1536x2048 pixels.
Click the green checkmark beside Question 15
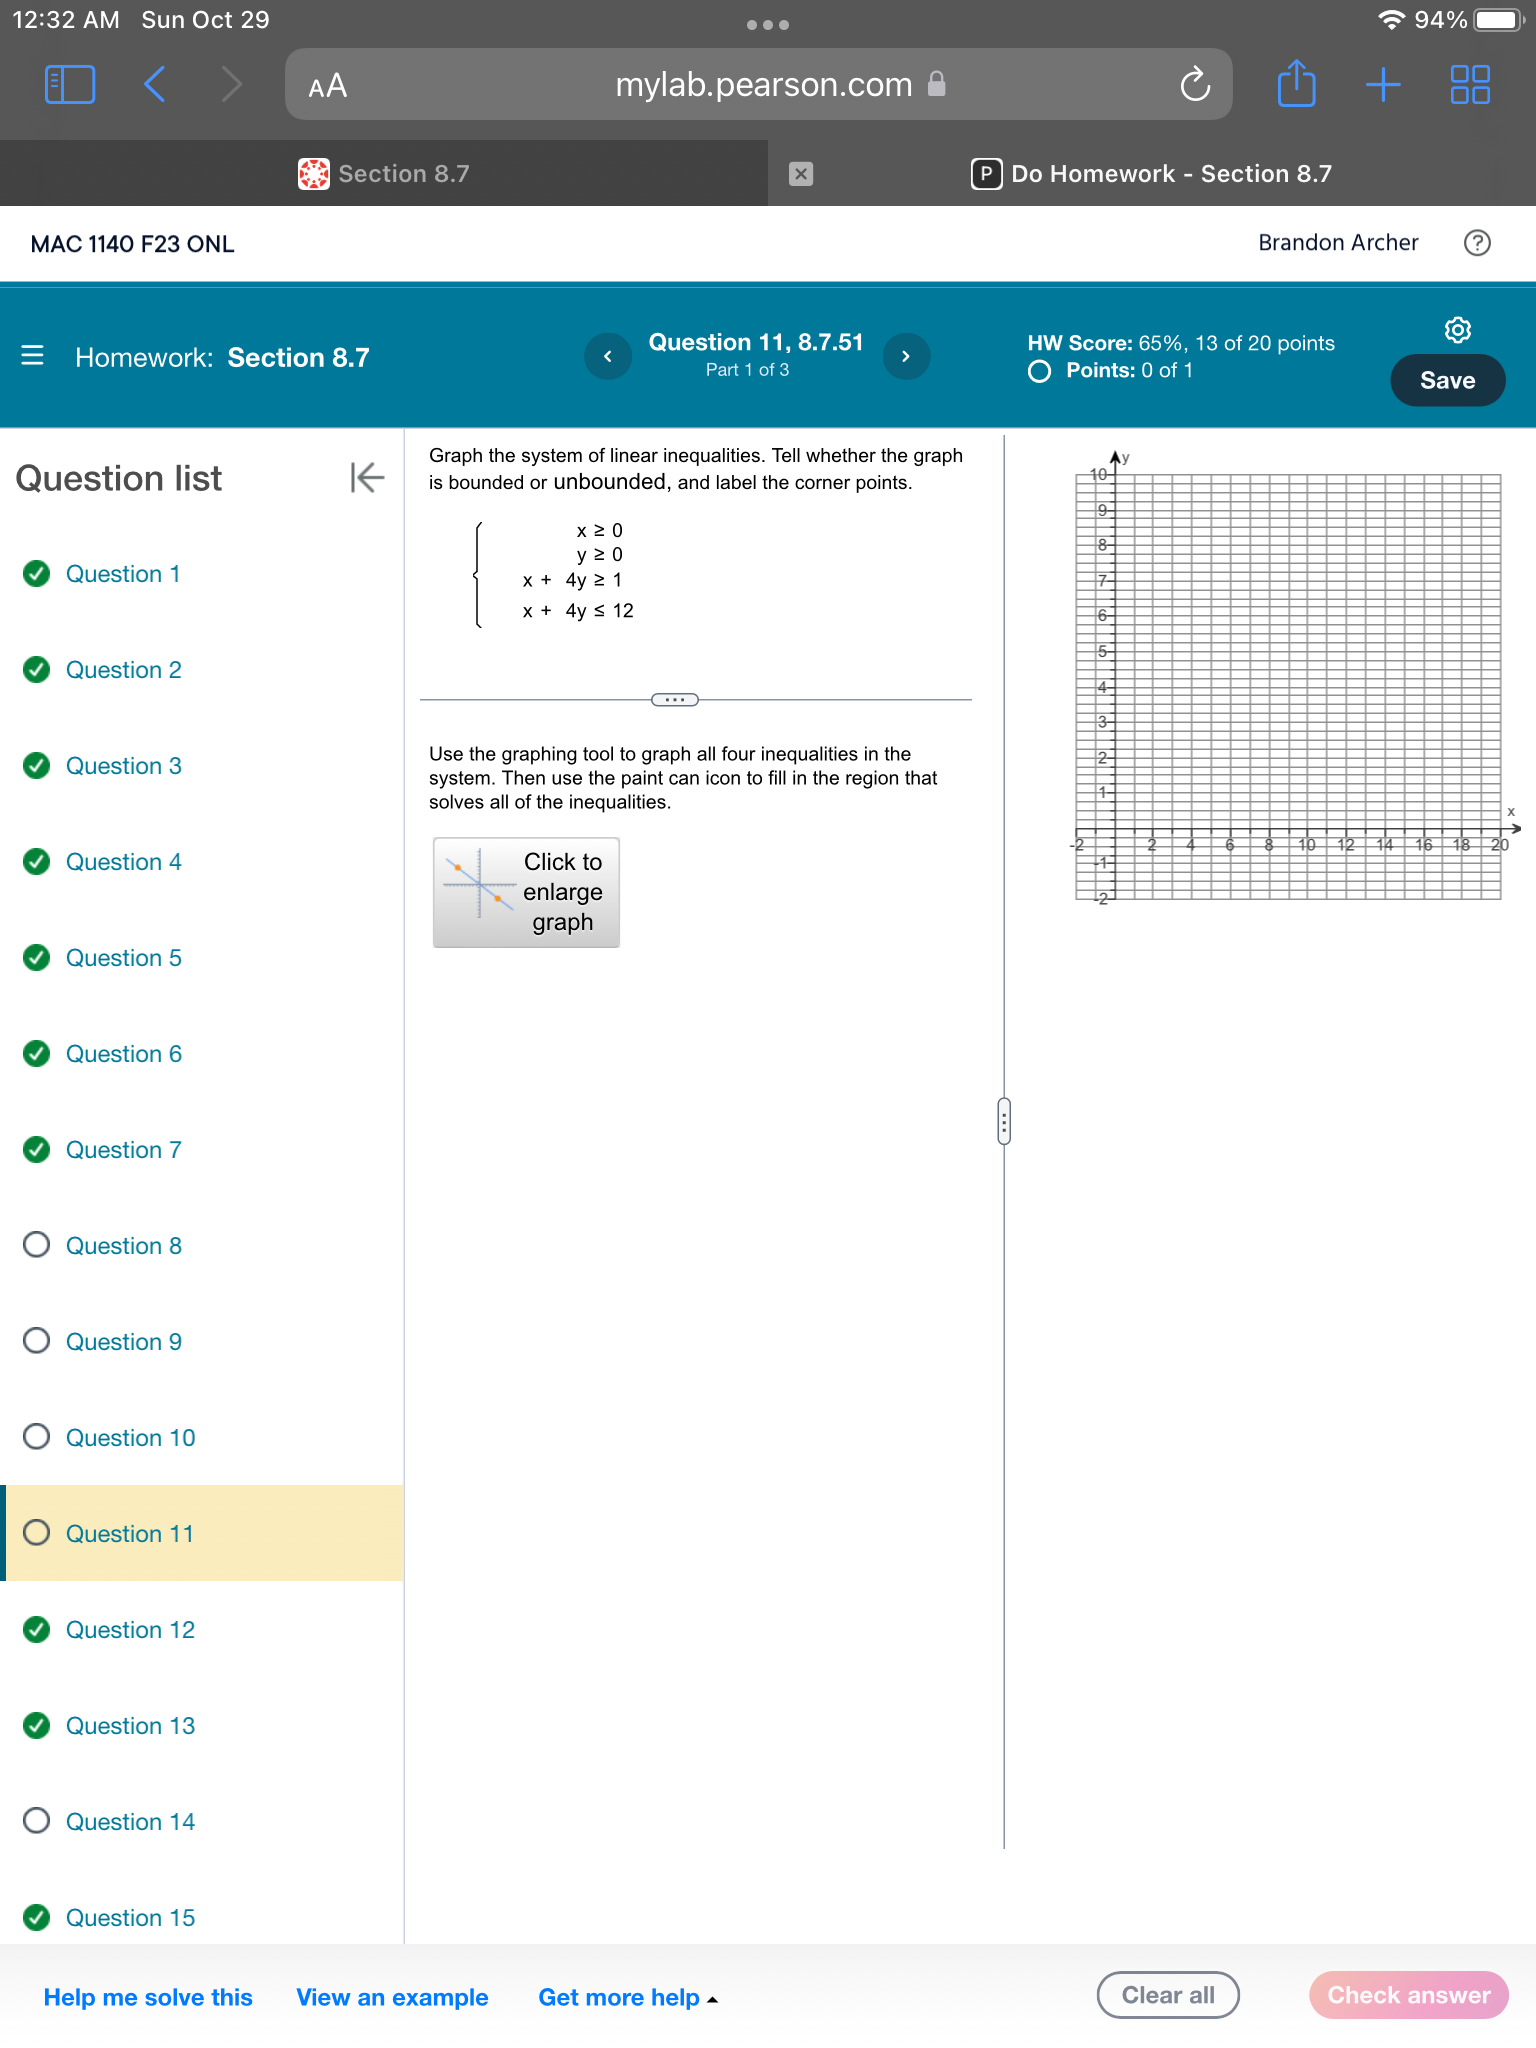tap(37, 1917)
